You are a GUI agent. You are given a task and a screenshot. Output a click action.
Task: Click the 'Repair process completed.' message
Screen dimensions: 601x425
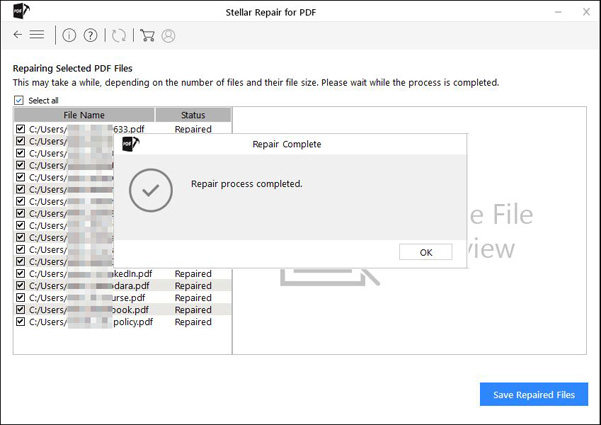click(x=246, y=184)
